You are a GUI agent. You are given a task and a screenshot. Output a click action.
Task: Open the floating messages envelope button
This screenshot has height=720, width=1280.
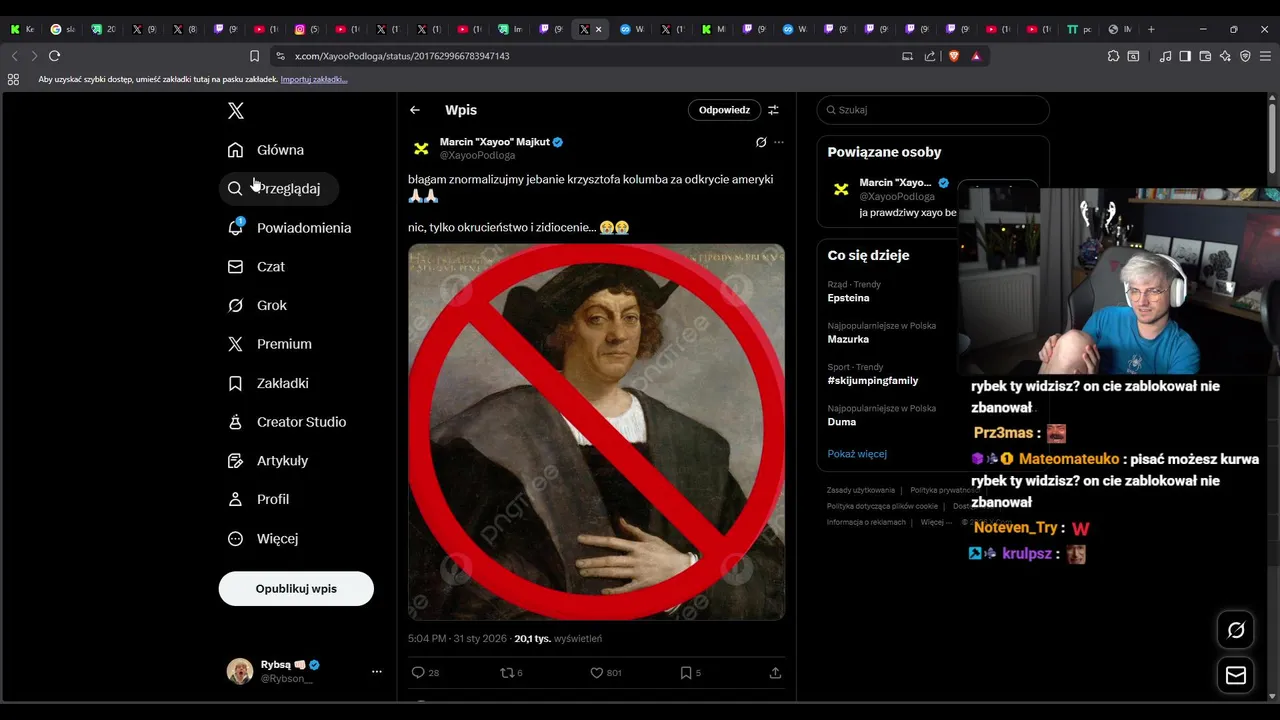click(x=1236, y=676)
